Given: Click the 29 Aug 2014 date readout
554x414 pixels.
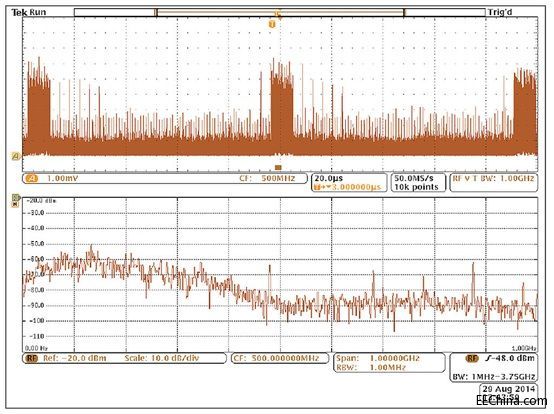Looking at the screenshot, I should 508,389.
